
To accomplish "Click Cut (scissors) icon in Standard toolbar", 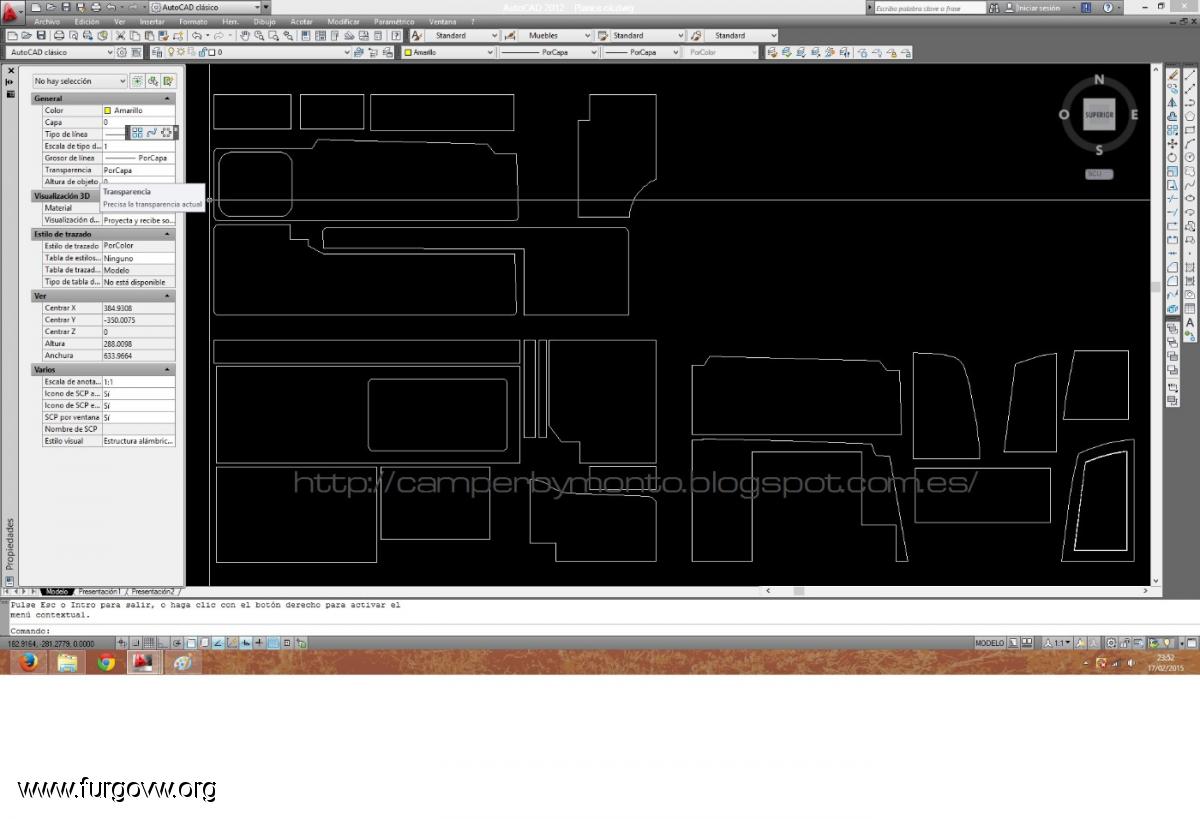I will [121, 35].
